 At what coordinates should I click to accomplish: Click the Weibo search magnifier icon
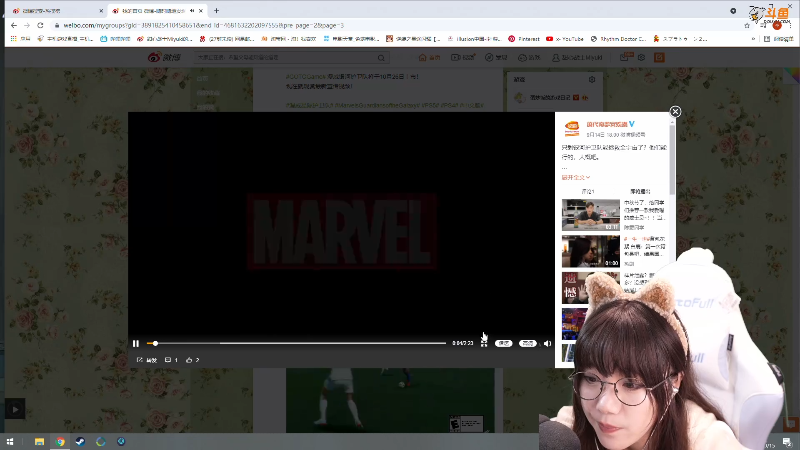[381, 58]
